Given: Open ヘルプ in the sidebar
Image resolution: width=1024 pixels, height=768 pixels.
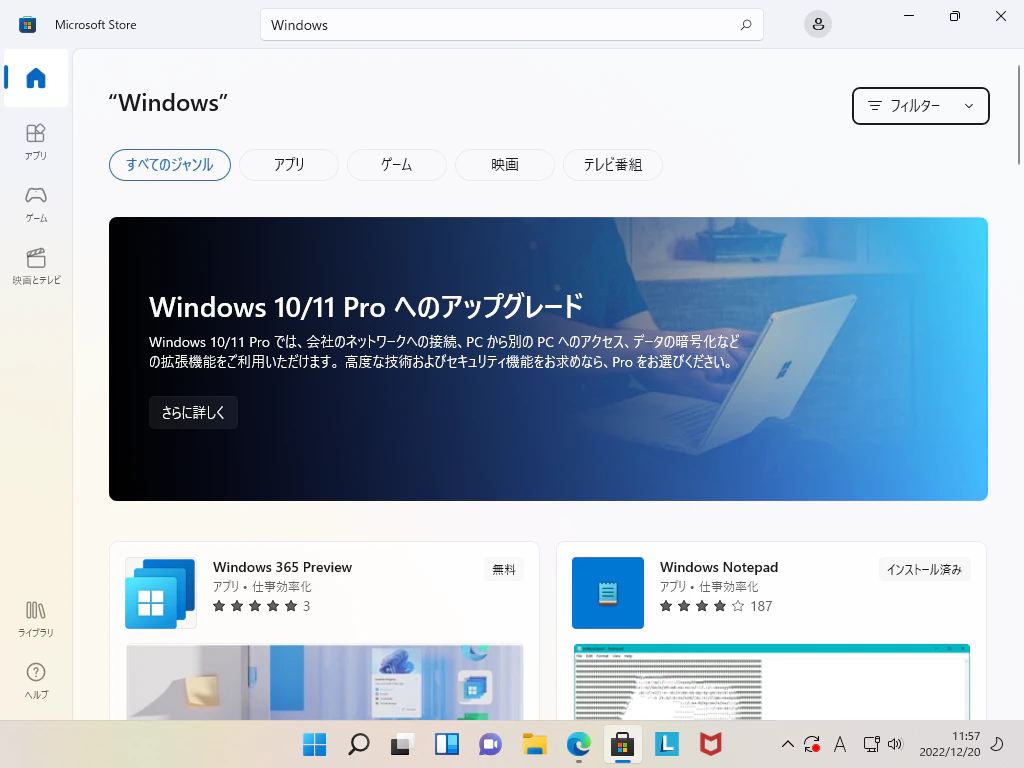Looking at the screenshot, I should (36, 681).
